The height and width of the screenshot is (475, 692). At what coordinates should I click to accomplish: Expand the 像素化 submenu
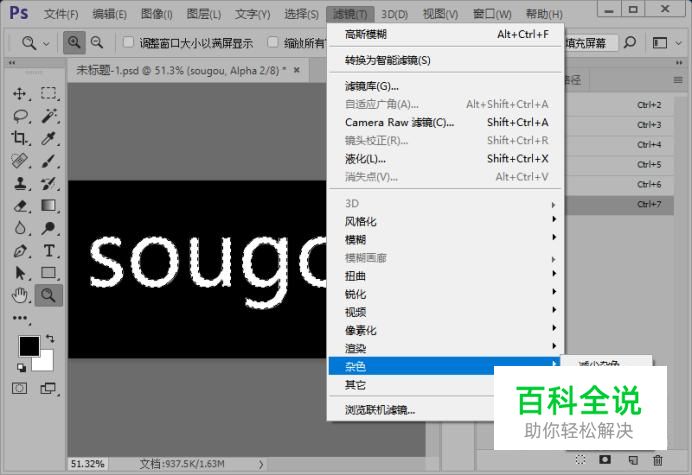tap(445, 330)
